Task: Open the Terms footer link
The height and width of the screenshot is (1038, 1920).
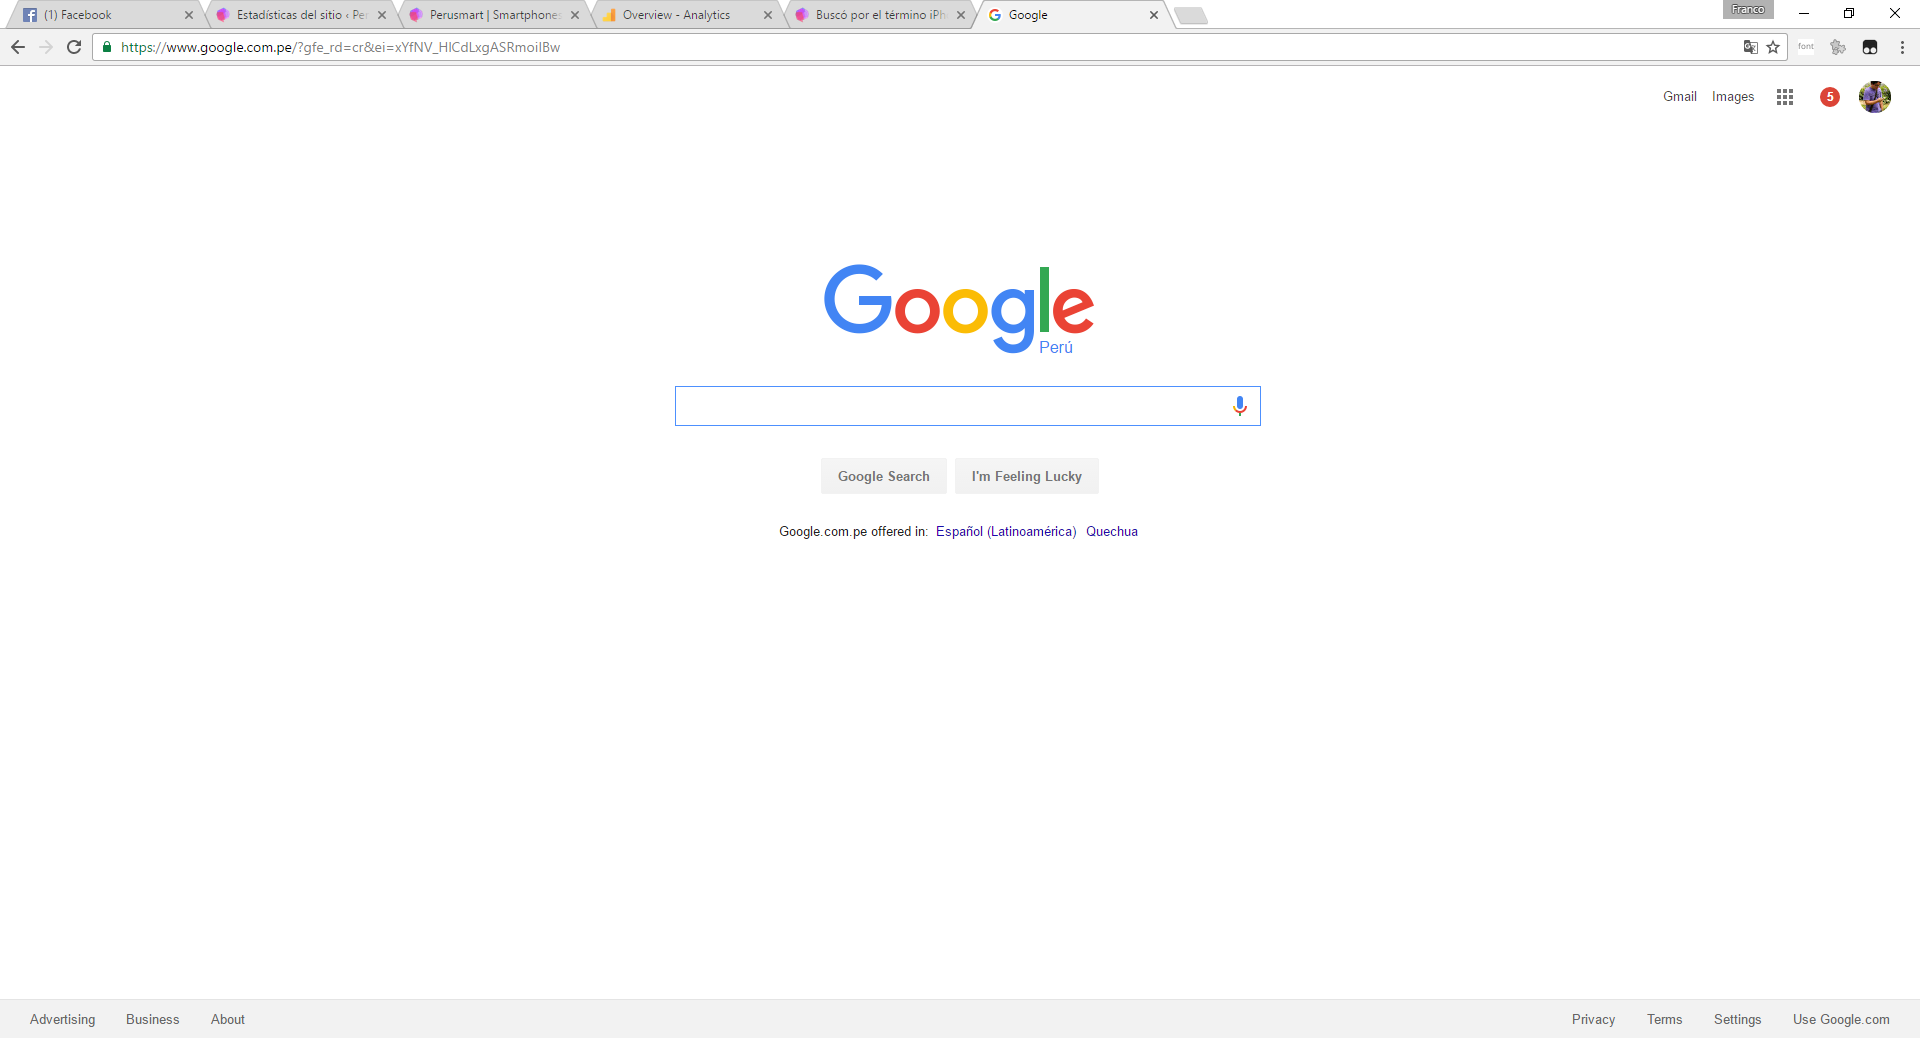Action: [x=1665, y=1019]
